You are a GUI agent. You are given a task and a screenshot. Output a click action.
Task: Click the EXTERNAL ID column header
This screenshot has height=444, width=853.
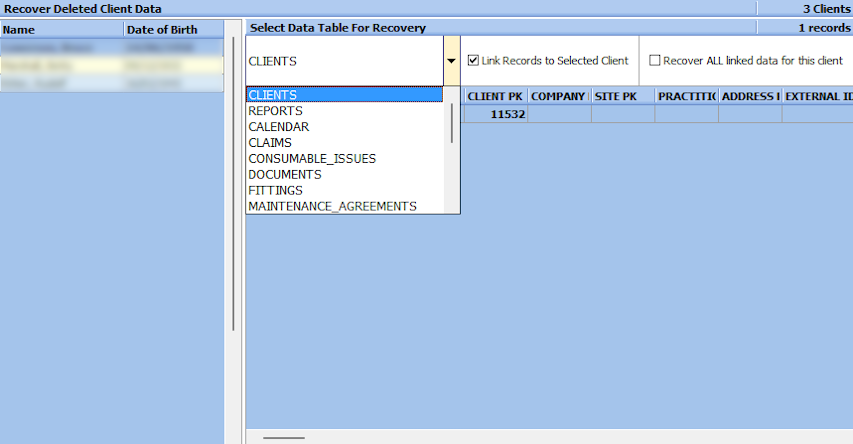pos(818,96)
